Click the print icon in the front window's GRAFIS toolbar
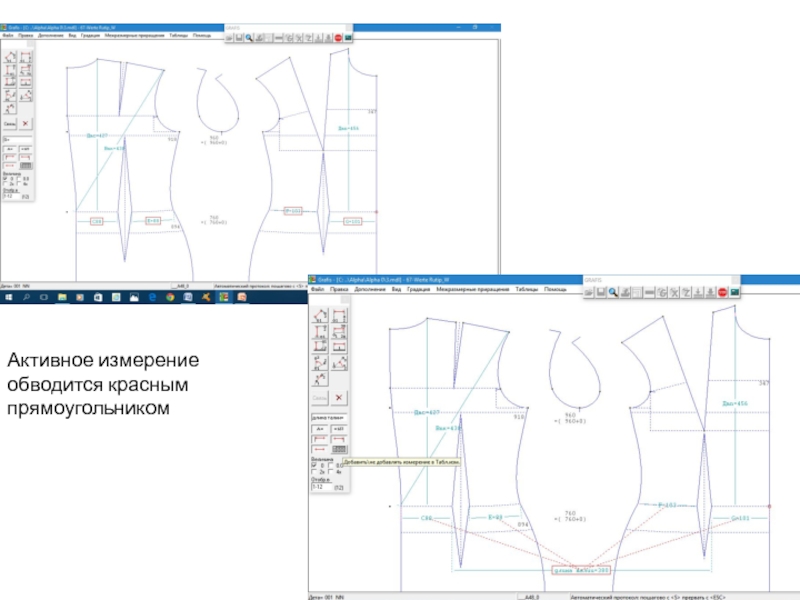 [x=626, y=292]
